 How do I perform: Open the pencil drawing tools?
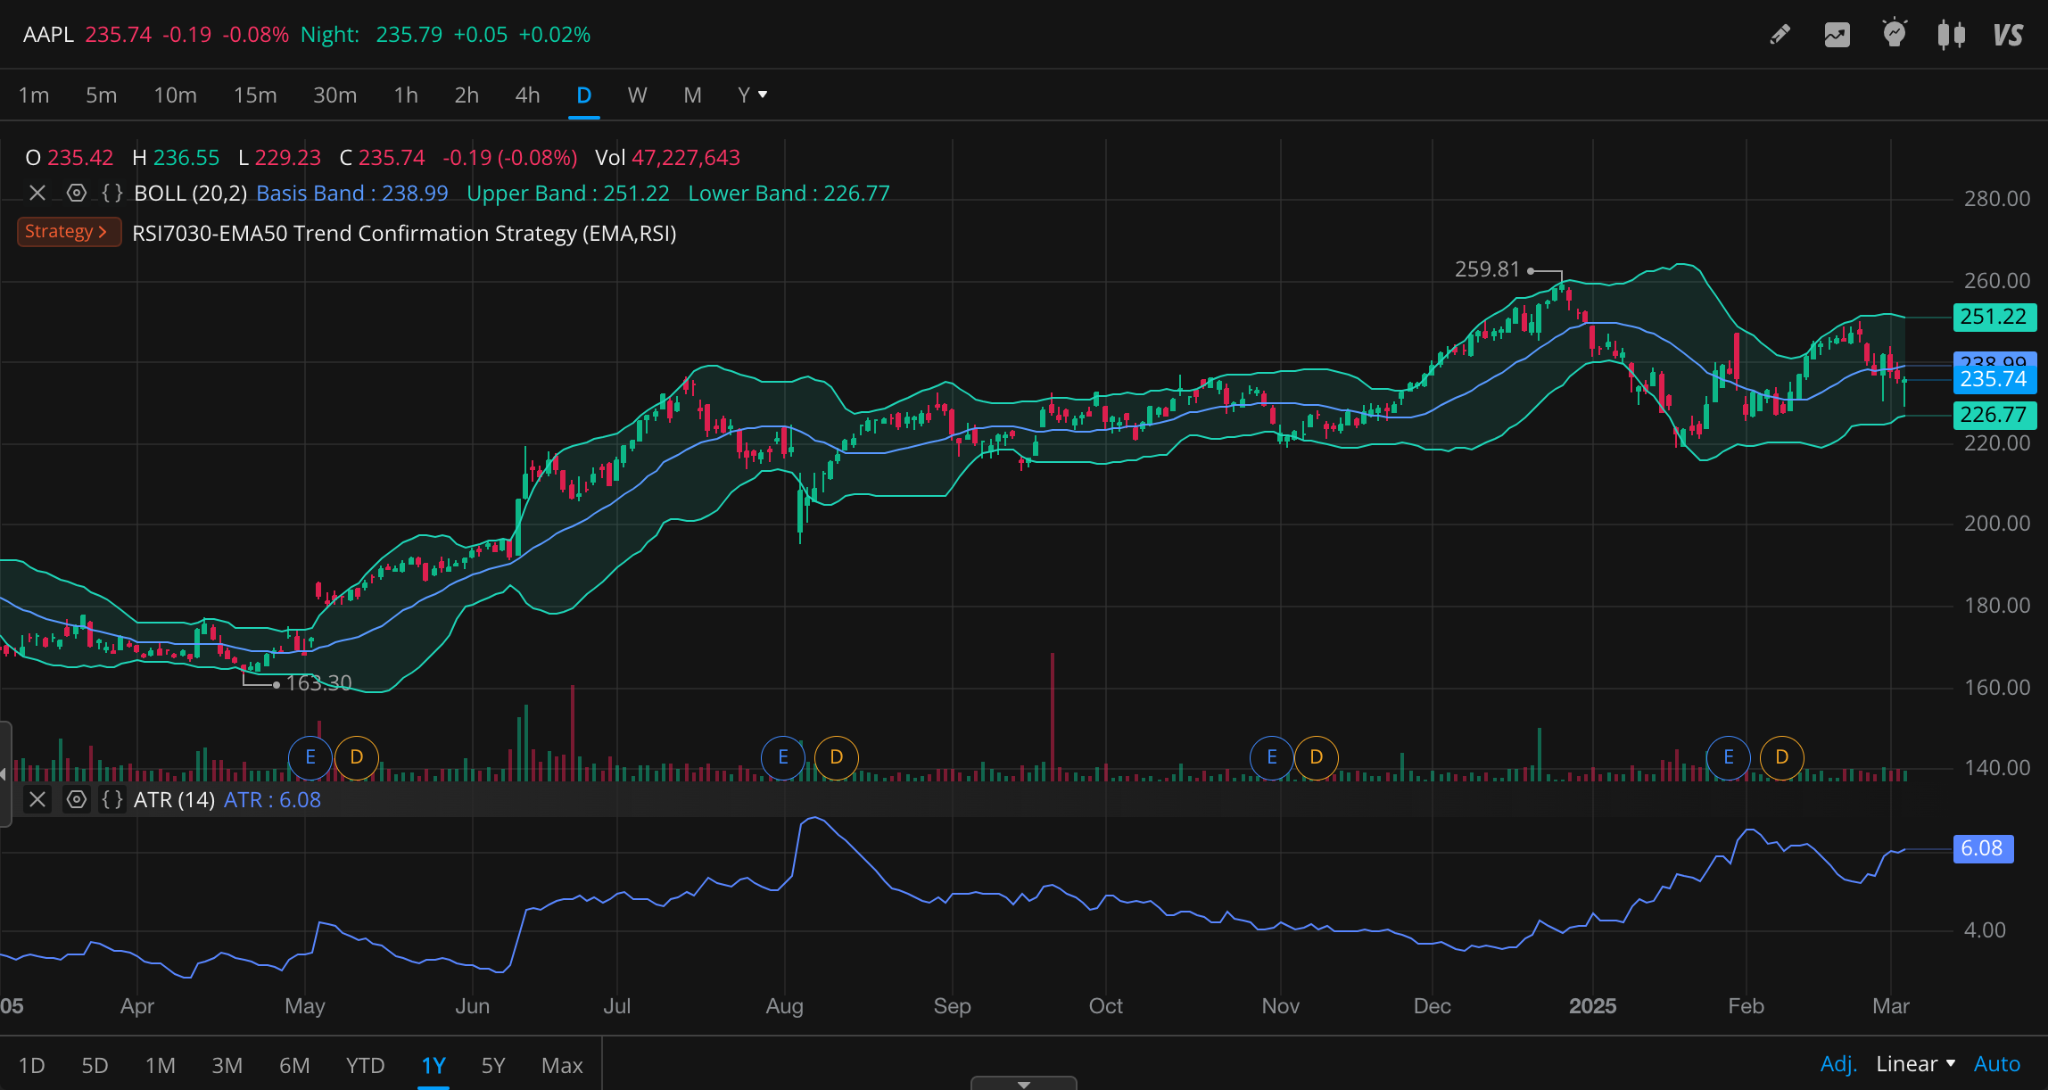click(x=1780, y=35)
